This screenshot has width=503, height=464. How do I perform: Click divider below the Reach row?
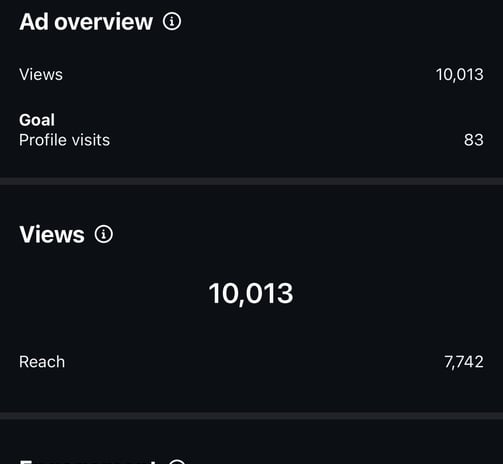[x=251, y=416]
